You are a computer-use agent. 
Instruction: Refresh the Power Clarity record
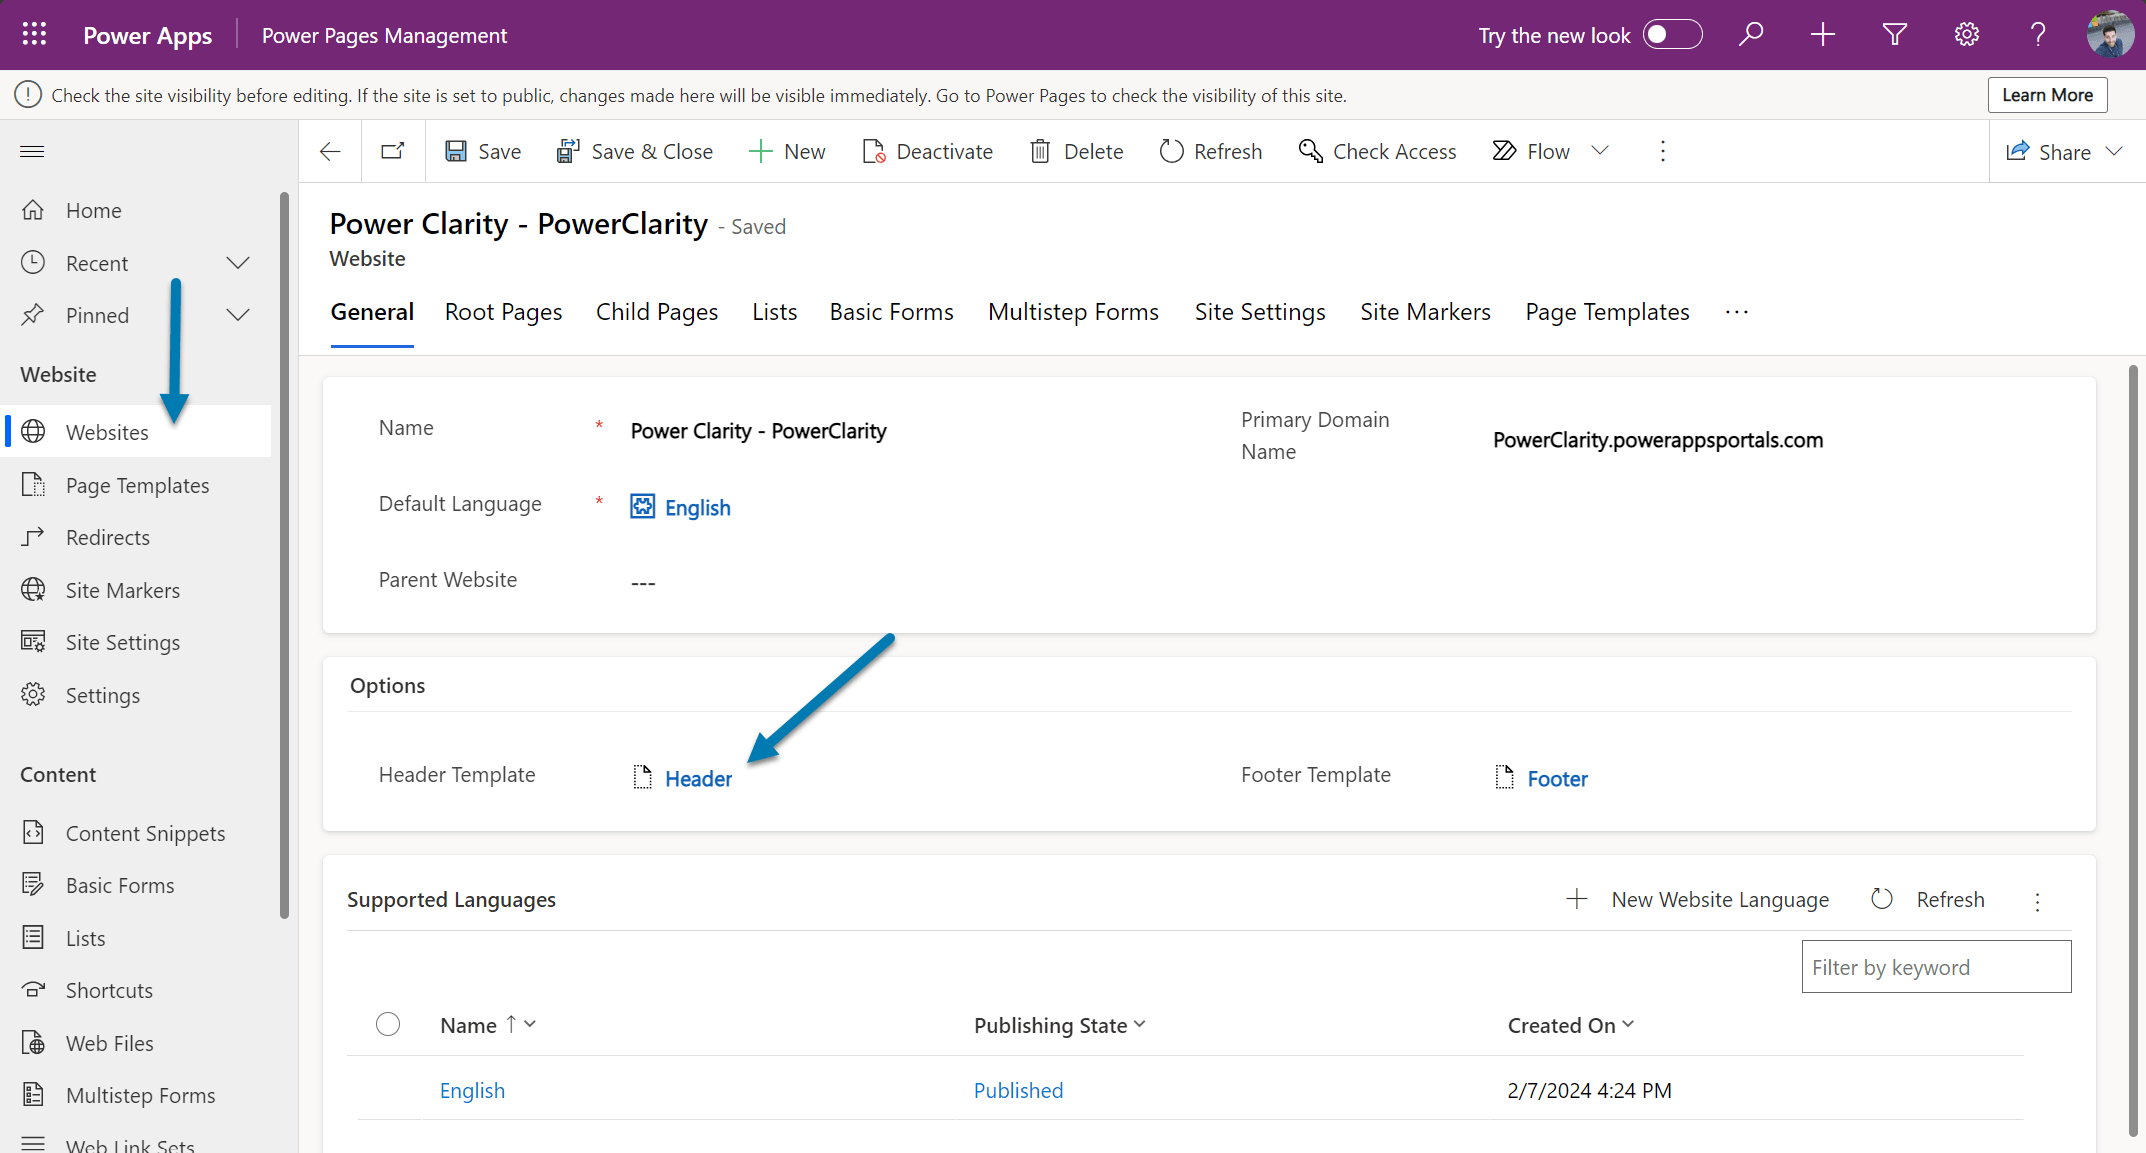pyautogui.click(x=1211, y=151)
